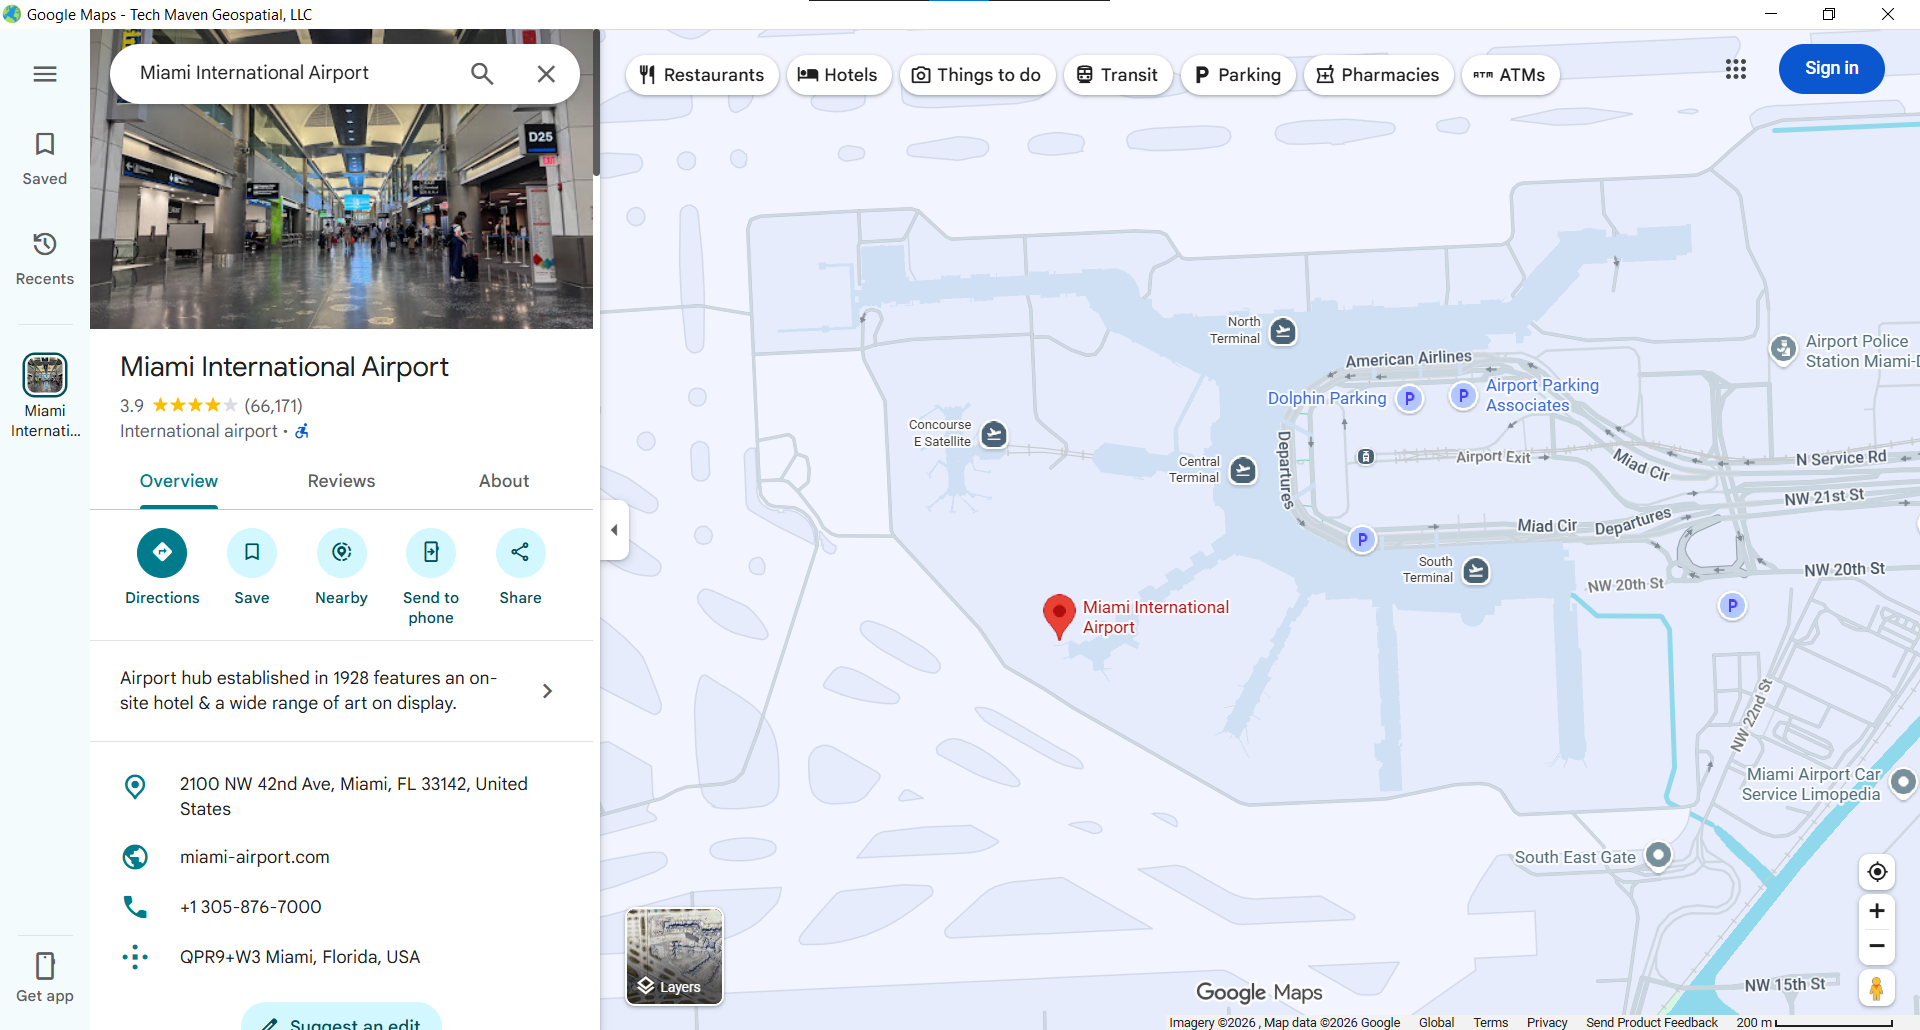This screenshot has height=1030, width=1920.
Task: Click the Terms link in footer
Action: pos(1490,1022)
